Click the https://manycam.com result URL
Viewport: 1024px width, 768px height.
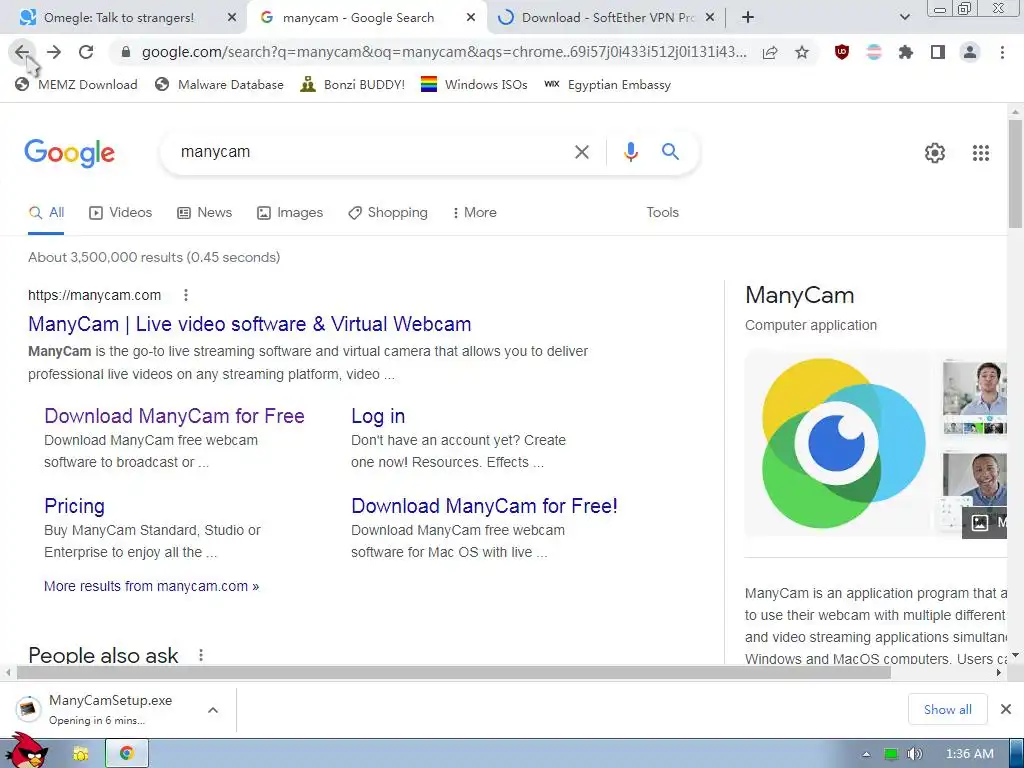coord(95,295)
